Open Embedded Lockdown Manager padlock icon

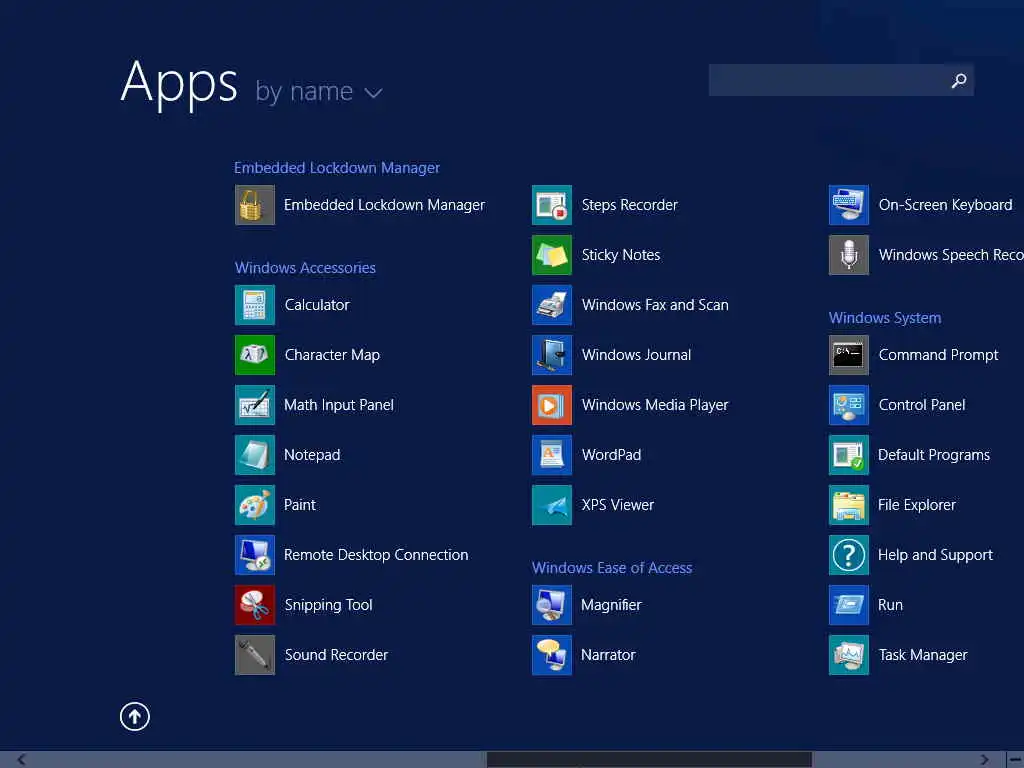coord(255,205)
